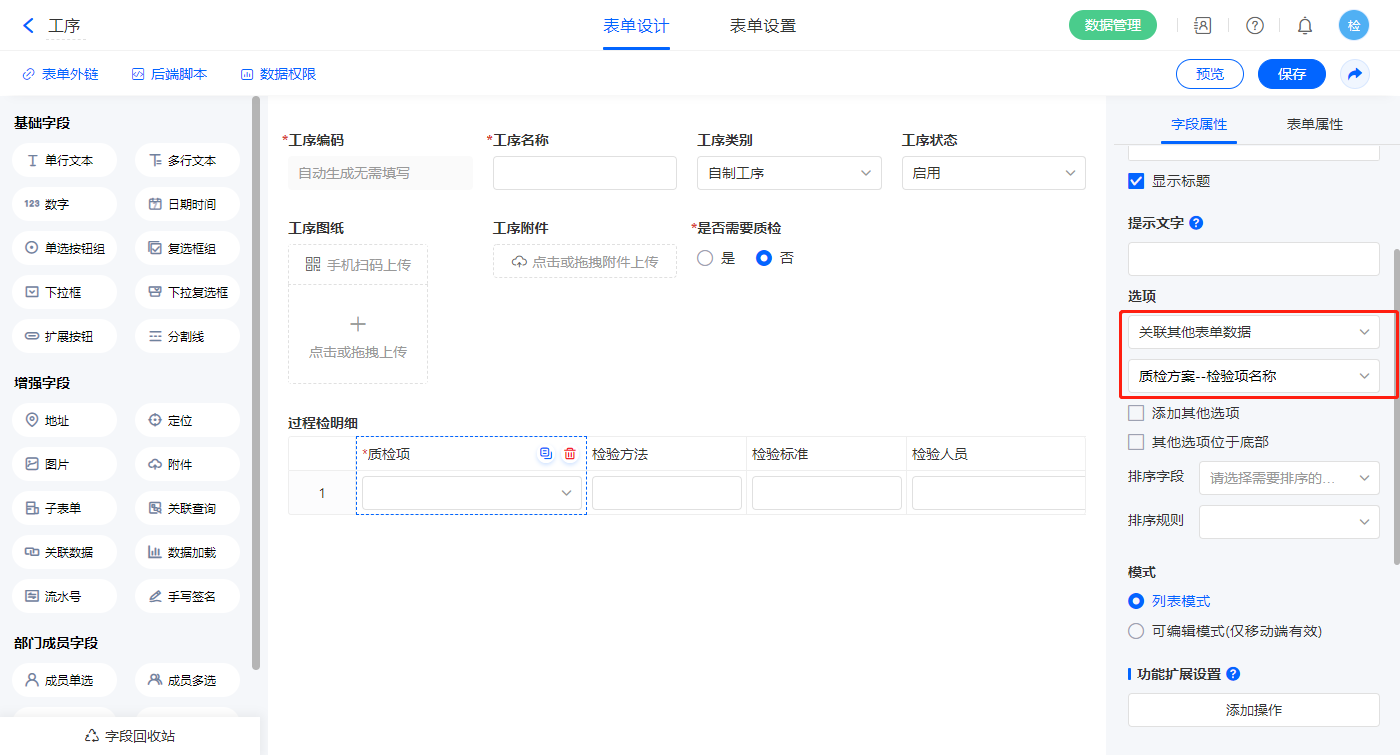This screenshot has height=755, width=1400.
Task: Open the 排序规则 dropdown
Action: coord(1288,521)
